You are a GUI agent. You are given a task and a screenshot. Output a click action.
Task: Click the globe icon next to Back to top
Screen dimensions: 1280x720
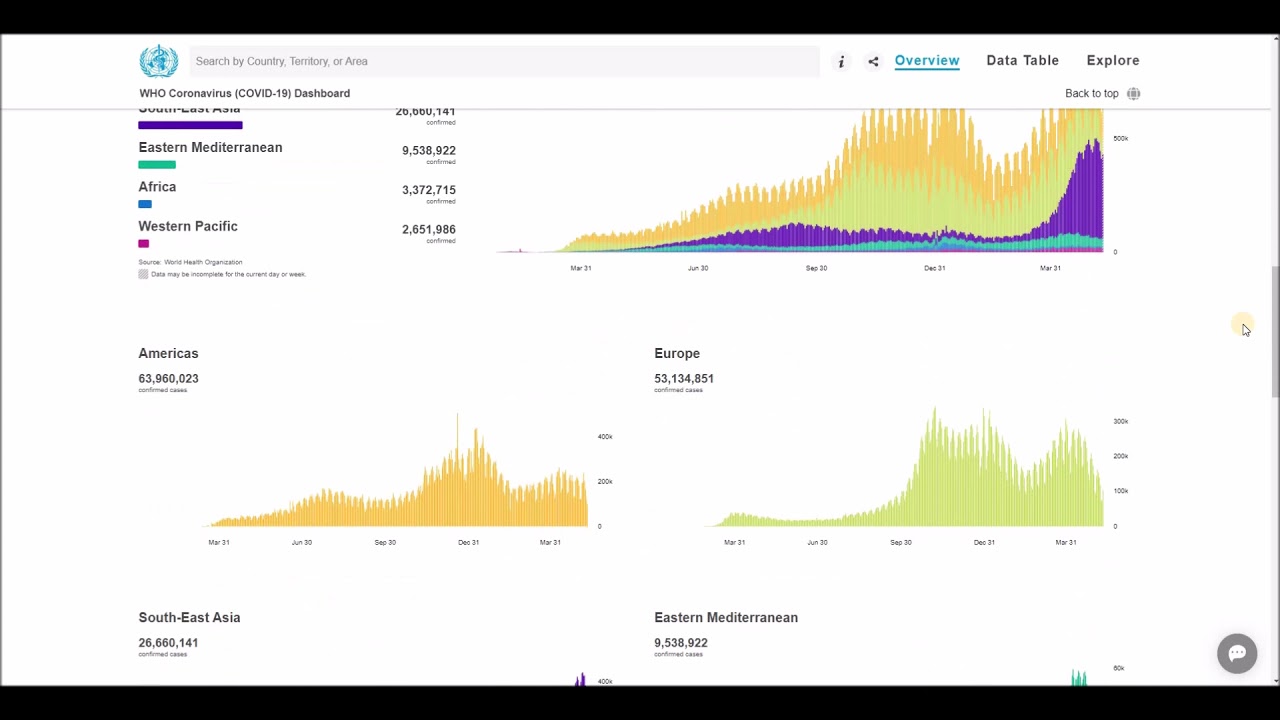tap(1133, 93)
